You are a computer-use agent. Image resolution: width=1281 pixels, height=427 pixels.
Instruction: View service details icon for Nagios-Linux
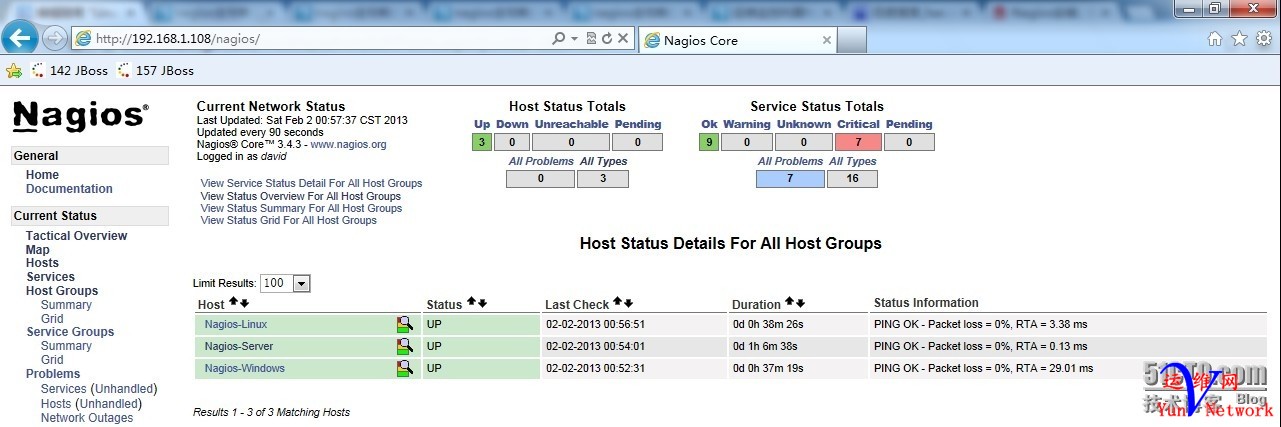[404, 324]
